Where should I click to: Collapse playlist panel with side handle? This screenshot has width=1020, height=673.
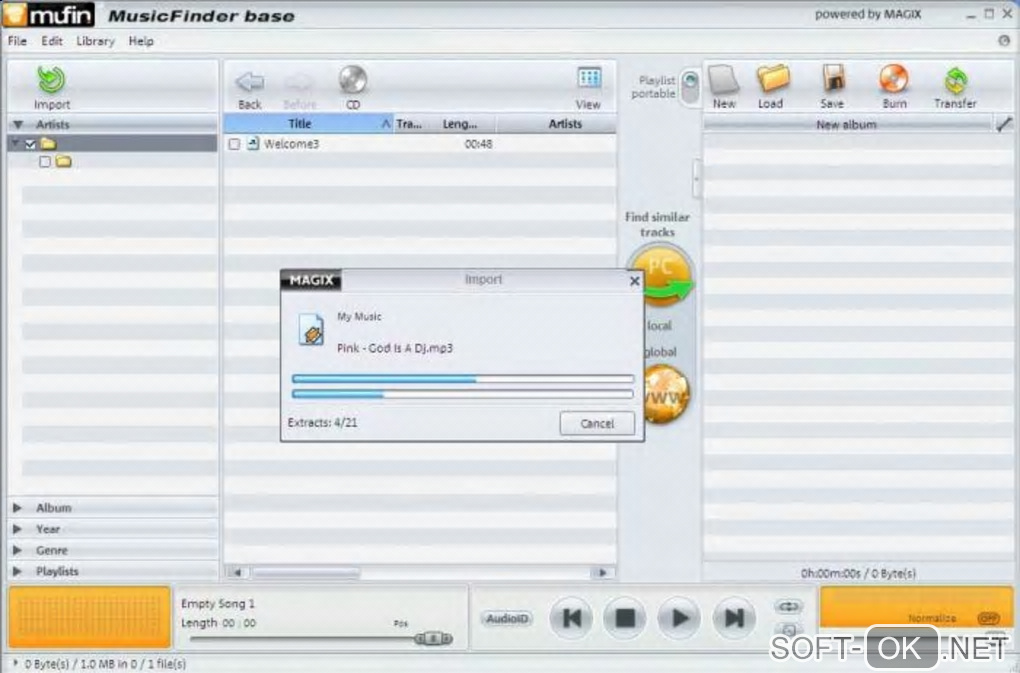coord(697,178)
